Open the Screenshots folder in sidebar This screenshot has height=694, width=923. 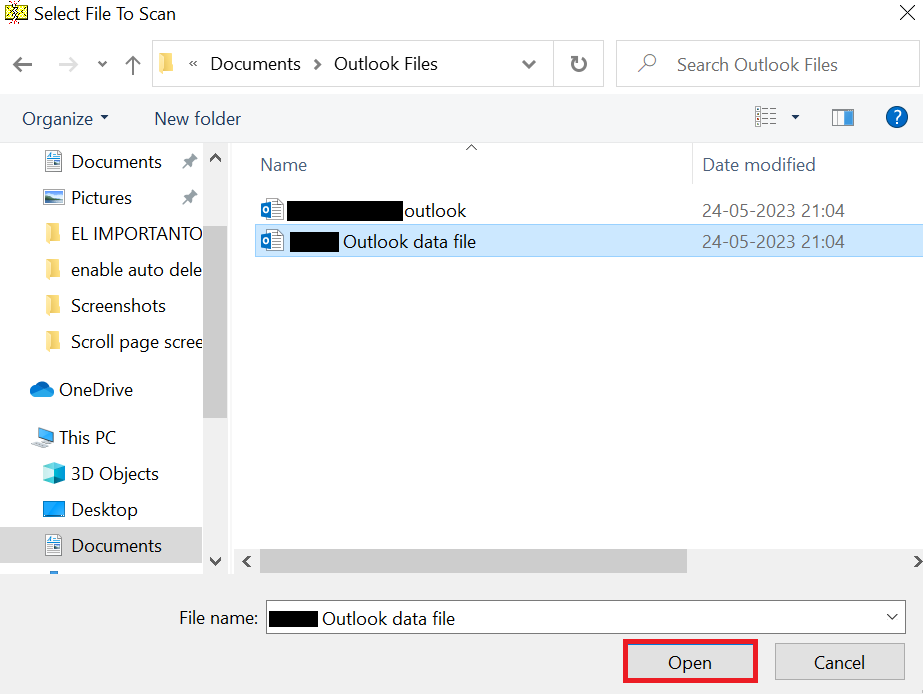tap(118, 305)
